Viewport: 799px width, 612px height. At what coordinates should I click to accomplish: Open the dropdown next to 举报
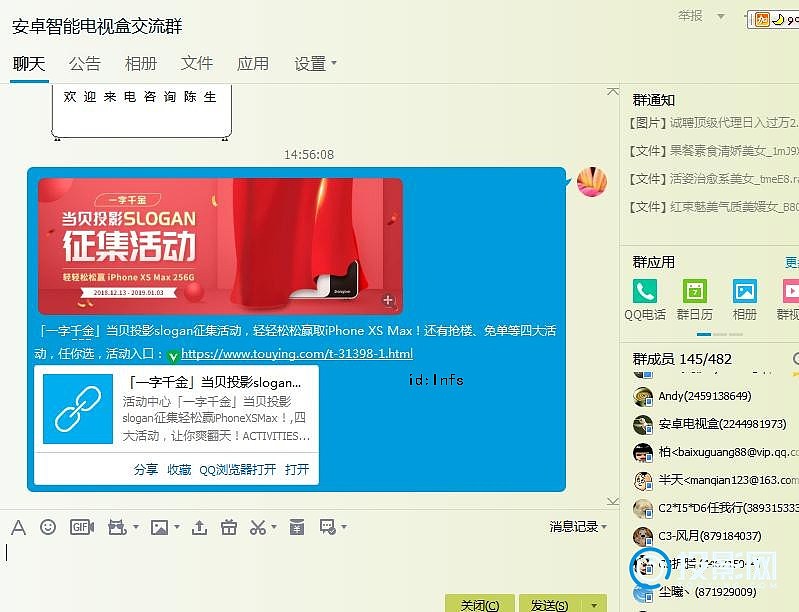click(721, 16)
